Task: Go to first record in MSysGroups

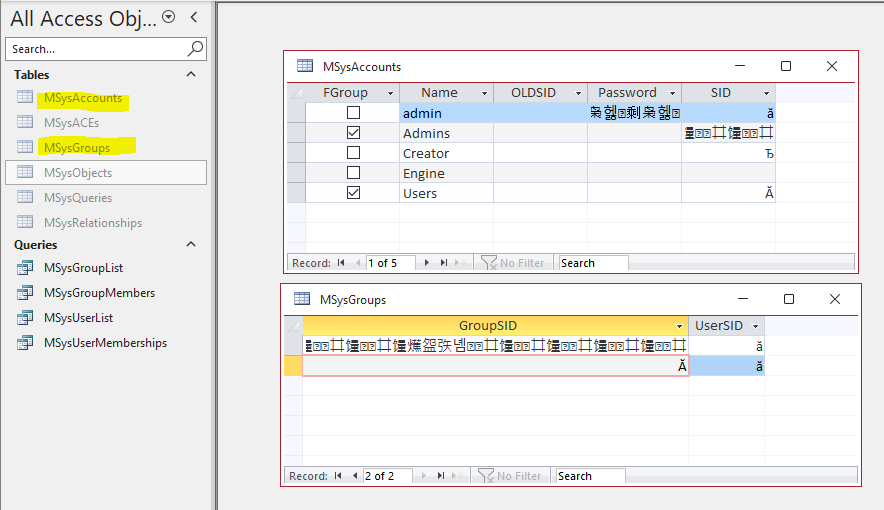Action: pyautogui.click(x=338, y=476)
